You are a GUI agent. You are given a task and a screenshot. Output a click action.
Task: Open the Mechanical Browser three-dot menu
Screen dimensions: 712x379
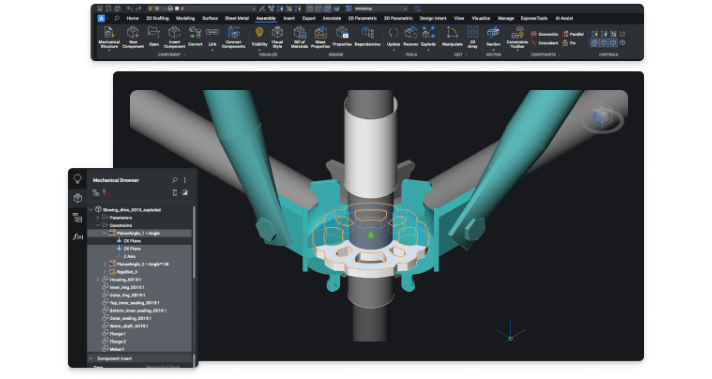pos(185,180)
